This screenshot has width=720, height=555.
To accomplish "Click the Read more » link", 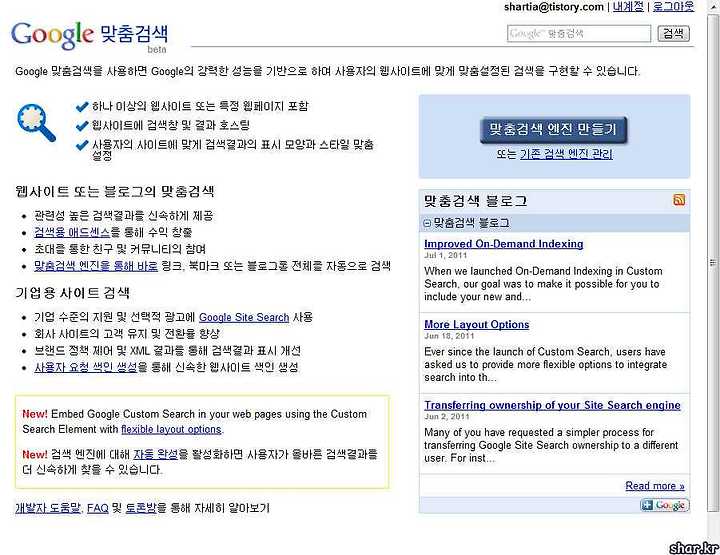I will (655, 486).
